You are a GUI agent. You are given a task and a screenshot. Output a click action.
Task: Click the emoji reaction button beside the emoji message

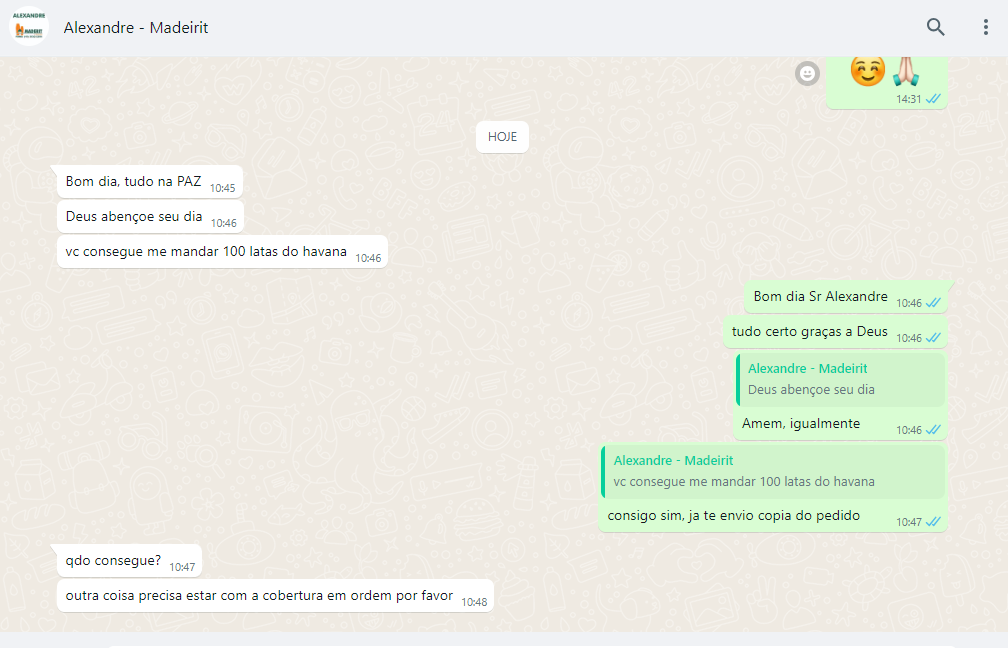(807, 73)
